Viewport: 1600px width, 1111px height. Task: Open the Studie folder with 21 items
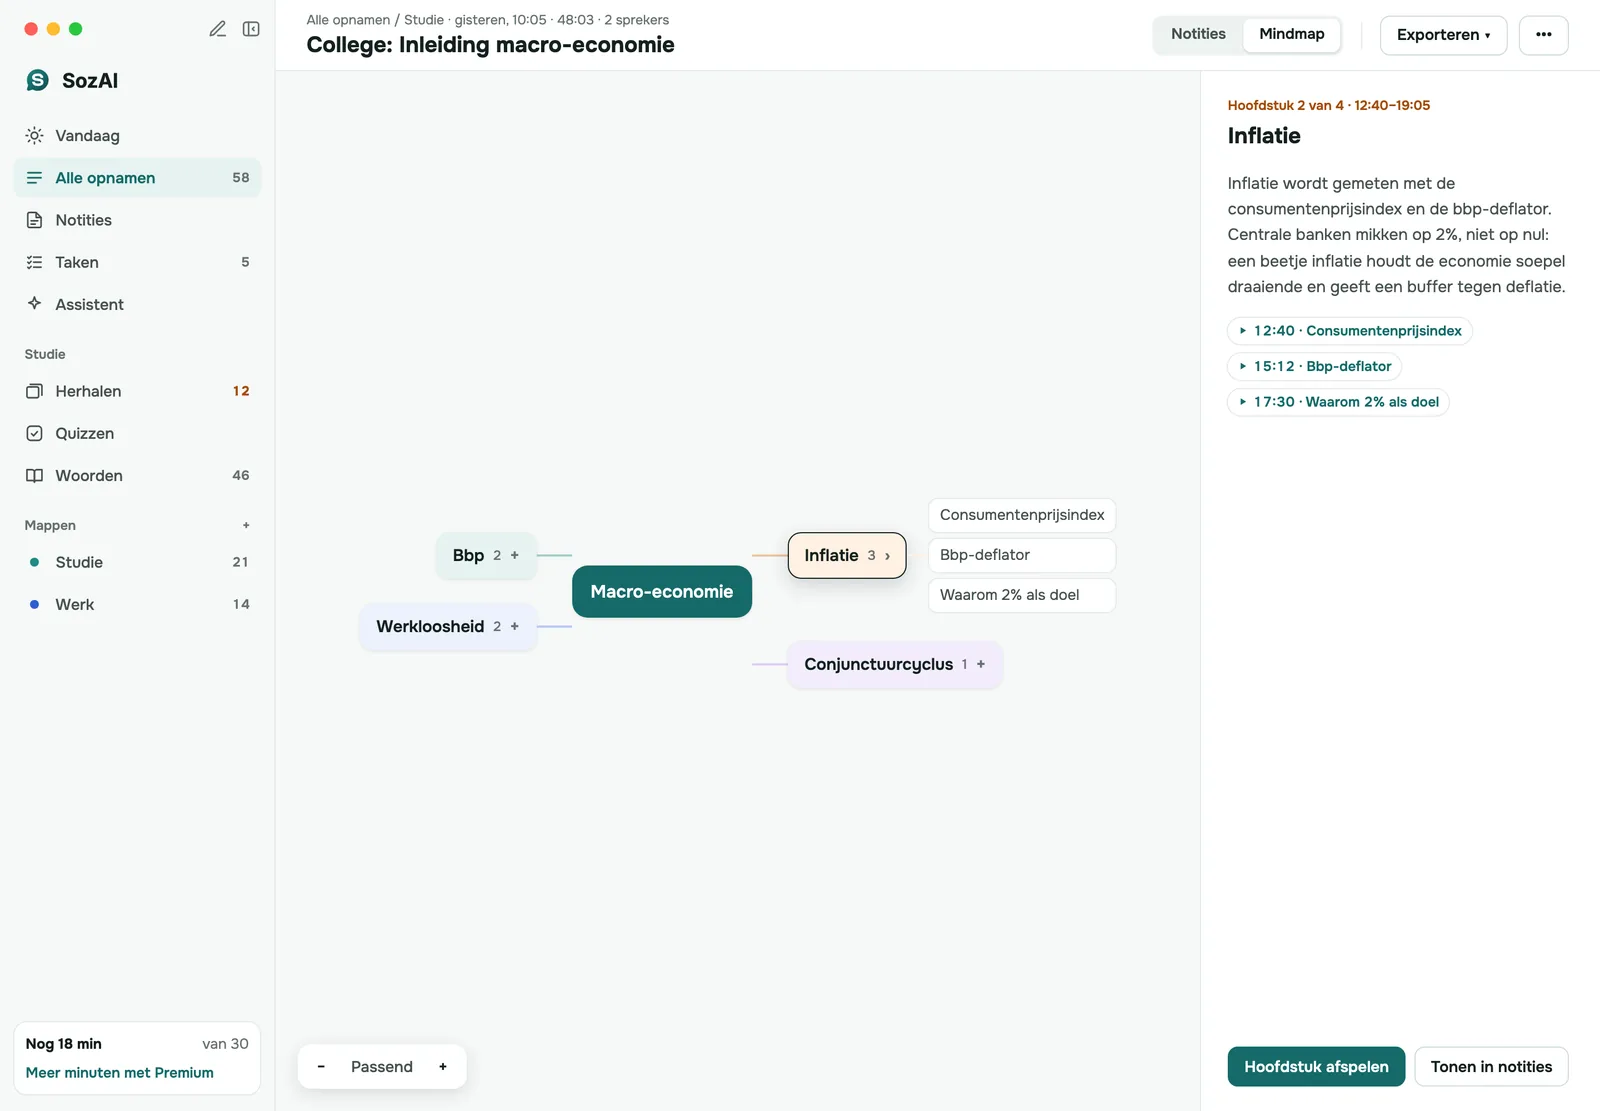[x=137, y=562]
